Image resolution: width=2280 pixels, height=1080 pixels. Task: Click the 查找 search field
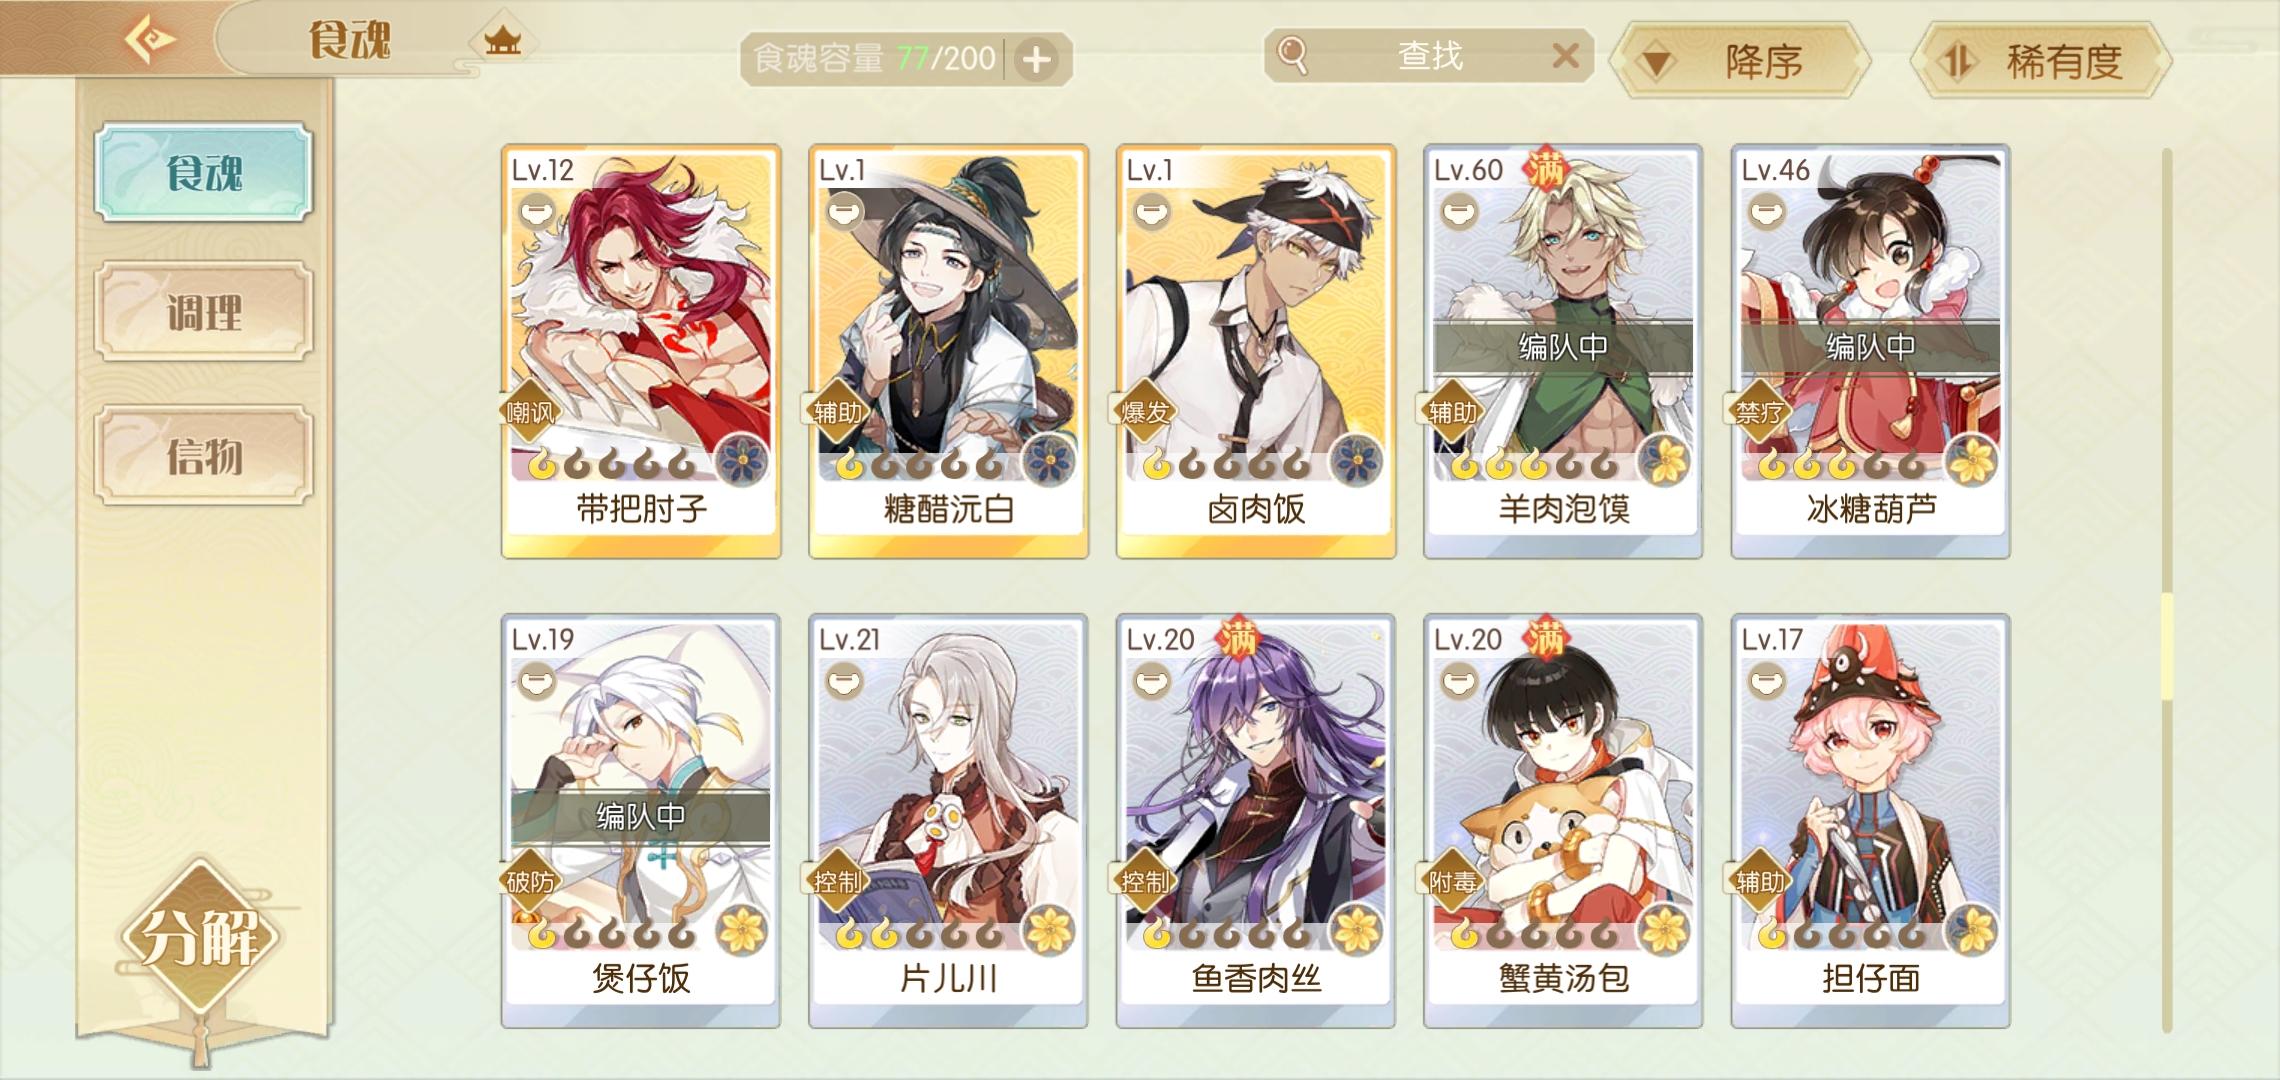point(1428,56)
